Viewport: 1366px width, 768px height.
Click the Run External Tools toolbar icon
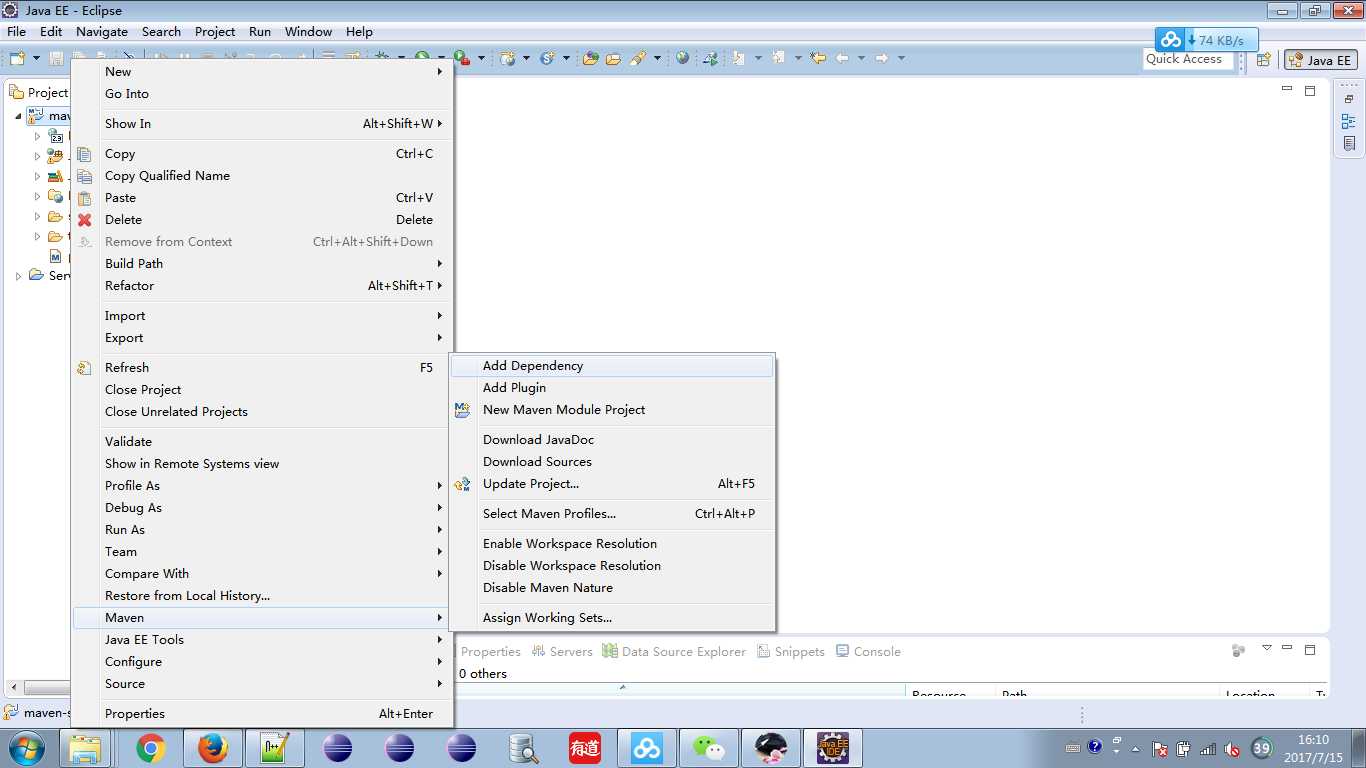pyautogui.click(x=462, y=58)
